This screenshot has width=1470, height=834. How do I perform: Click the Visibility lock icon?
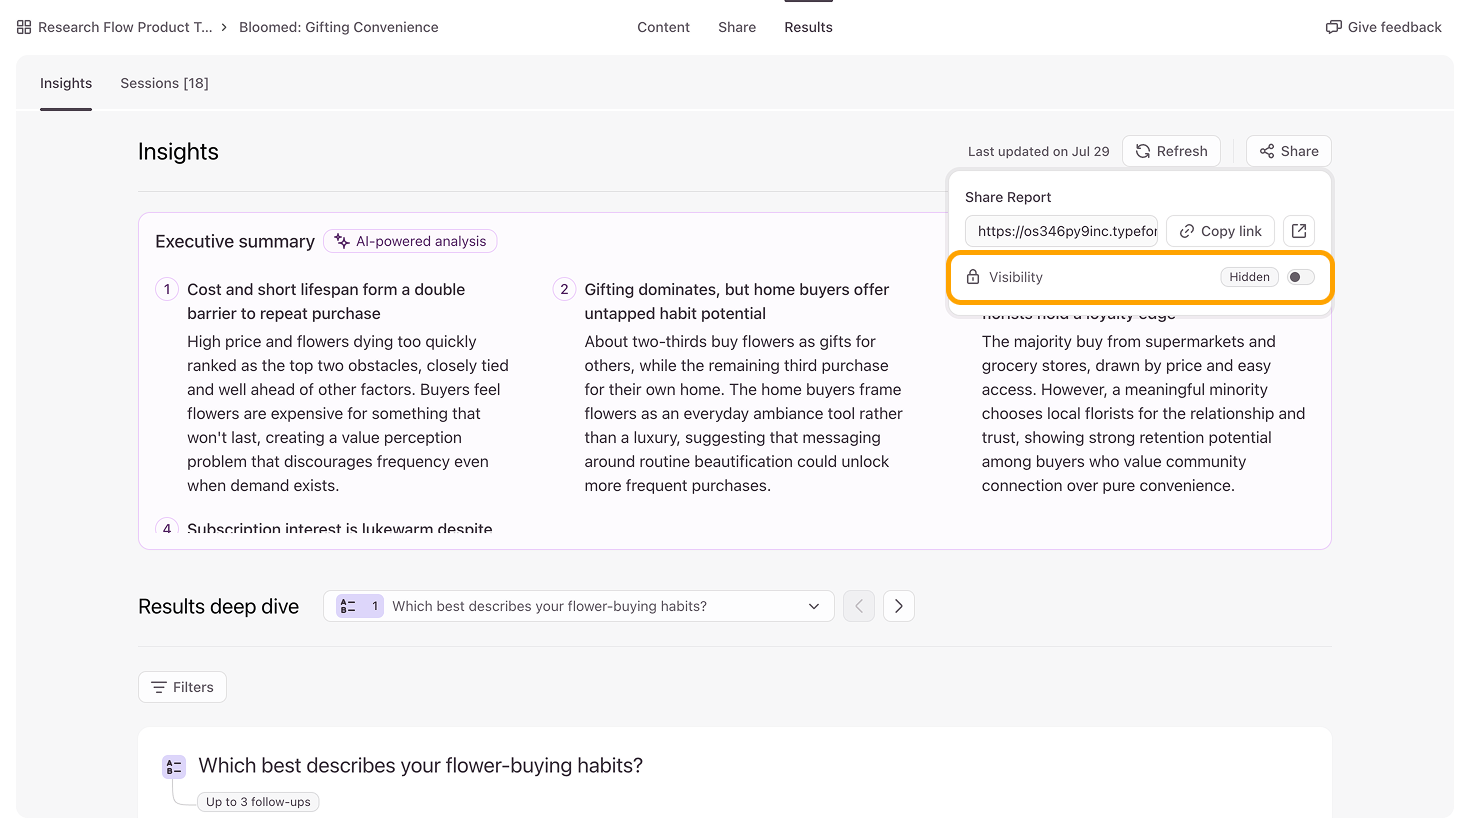[x=972, y=277]
